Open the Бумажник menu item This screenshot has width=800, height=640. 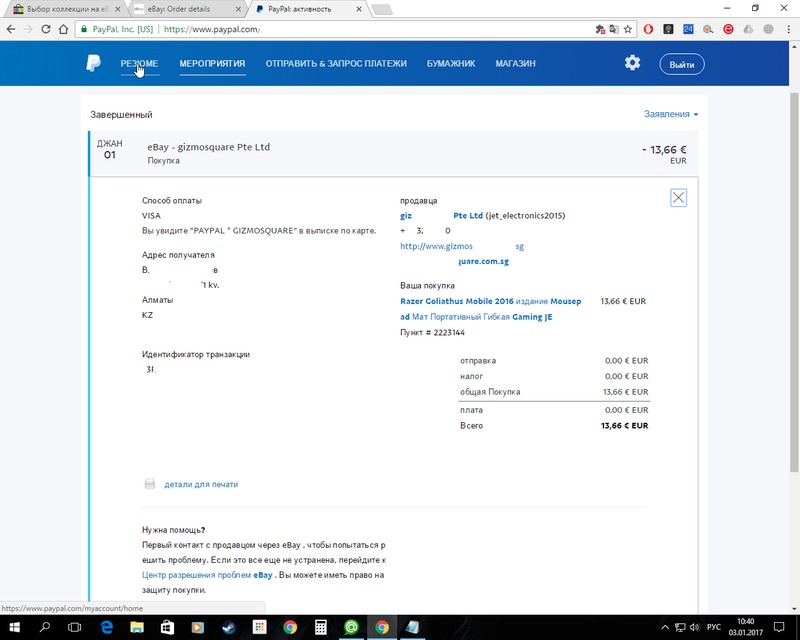point(451,63)
